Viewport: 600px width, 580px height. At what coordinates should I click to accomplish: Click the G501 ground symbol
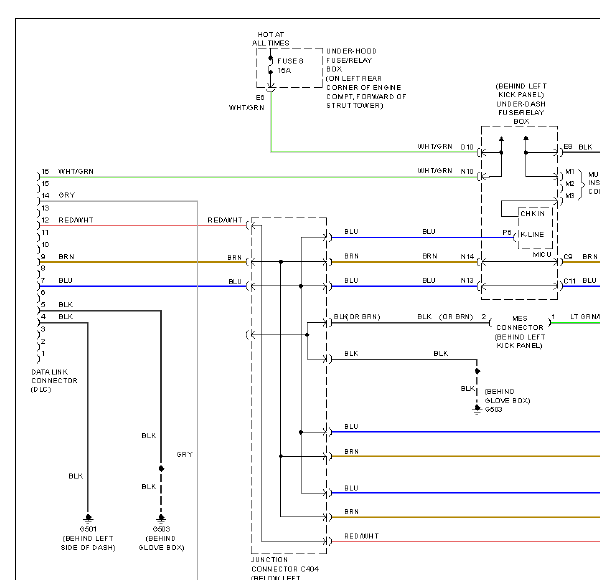click(x=88, y=518)
